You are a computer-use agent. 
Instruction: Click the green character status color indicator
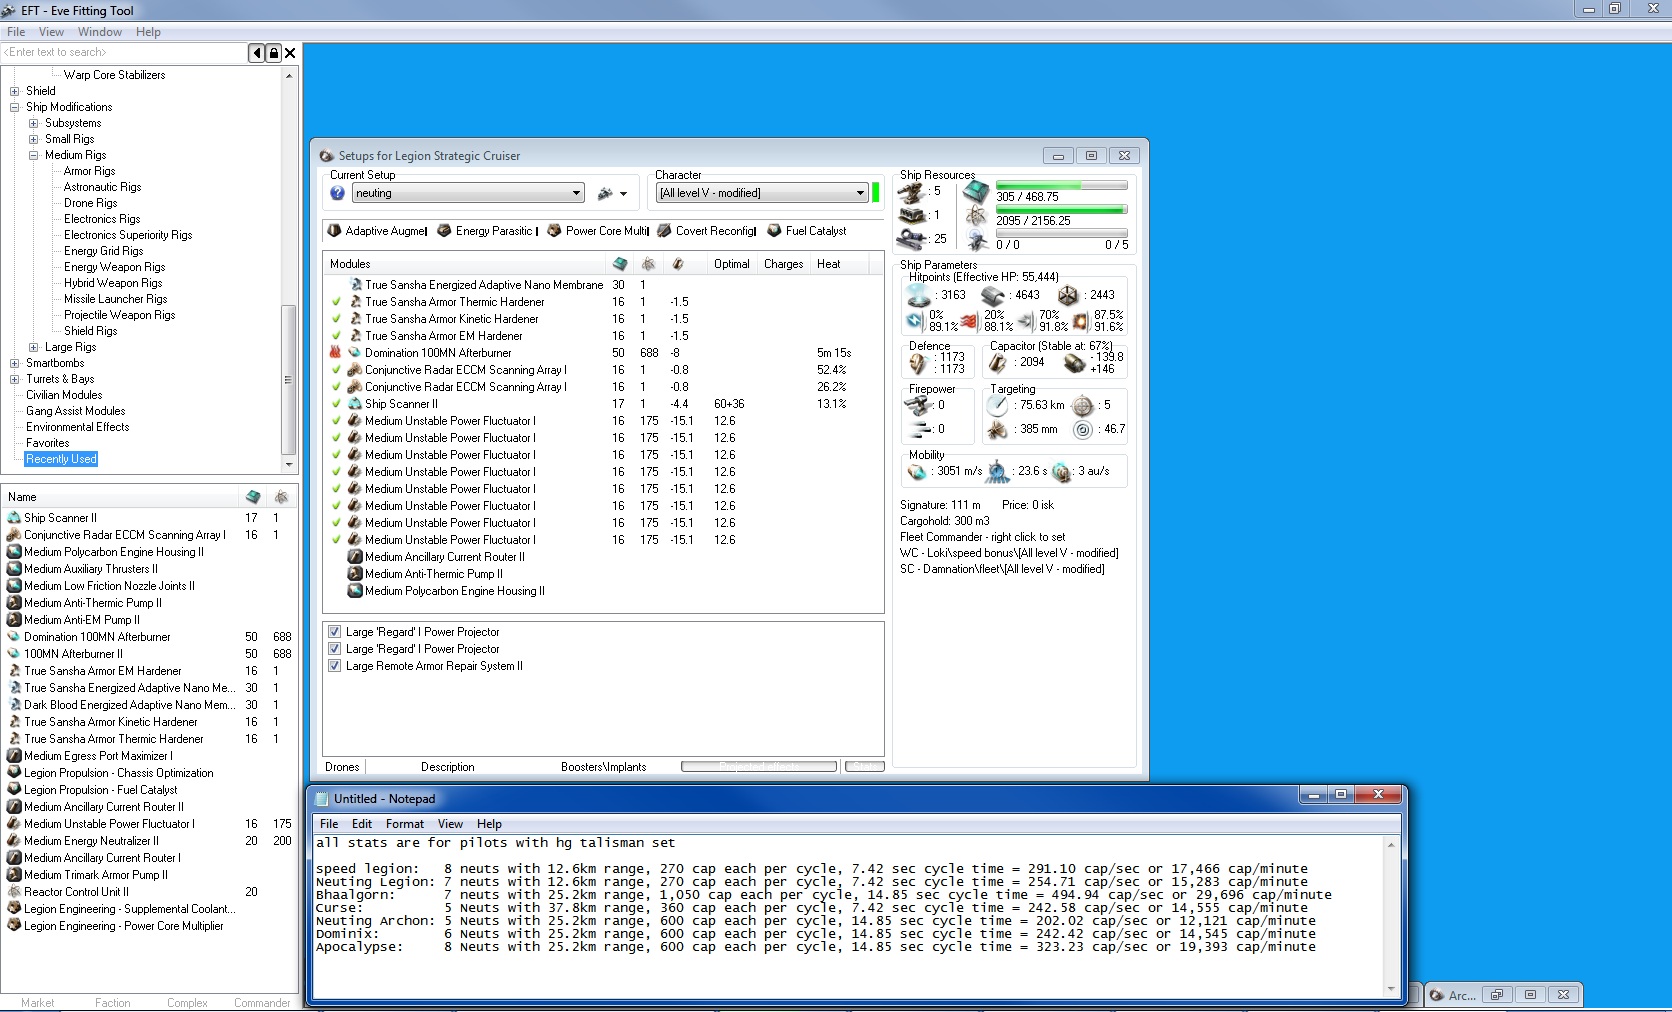point(876,193)
